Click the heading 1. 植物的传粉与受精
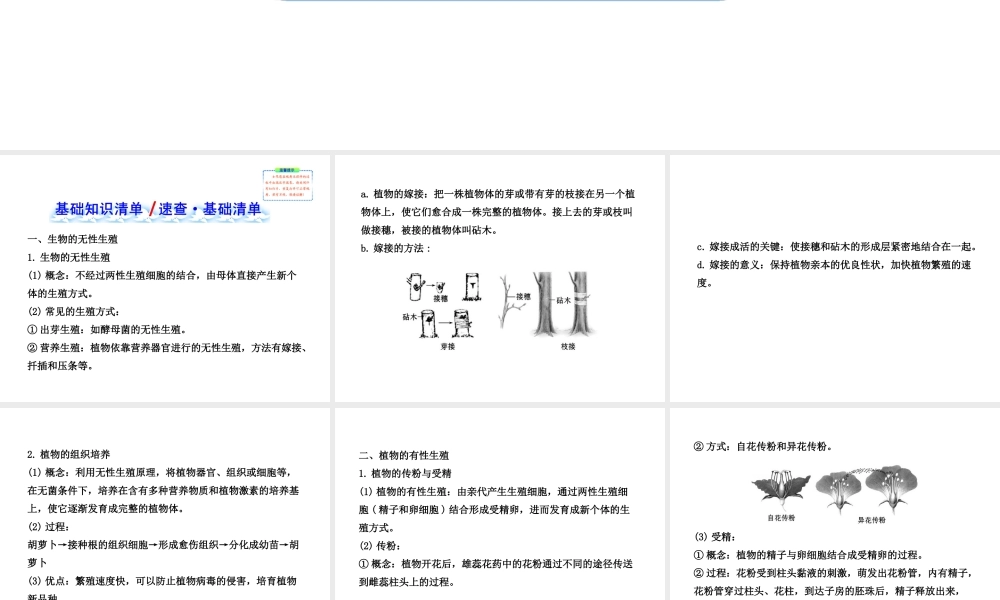This screenshot has width=1000, height=600. click(405, 474)
